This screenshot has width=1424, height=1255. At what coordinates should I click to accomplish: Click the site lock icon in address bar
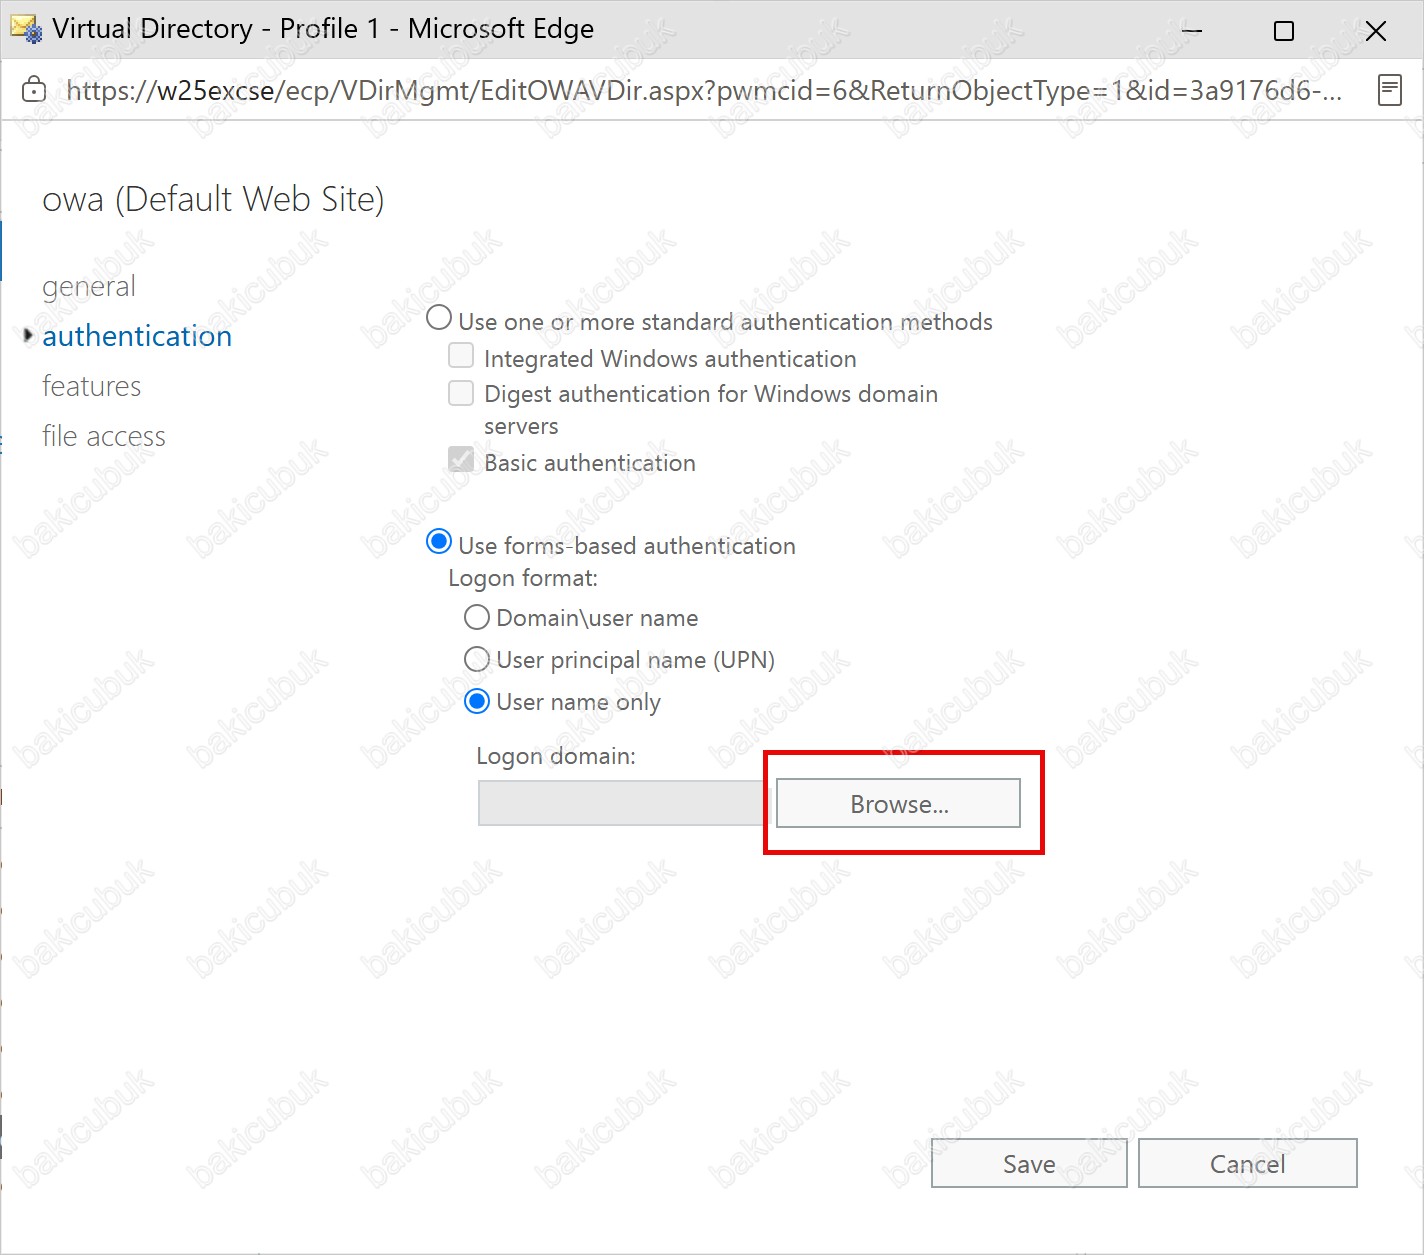coord(34,90)
